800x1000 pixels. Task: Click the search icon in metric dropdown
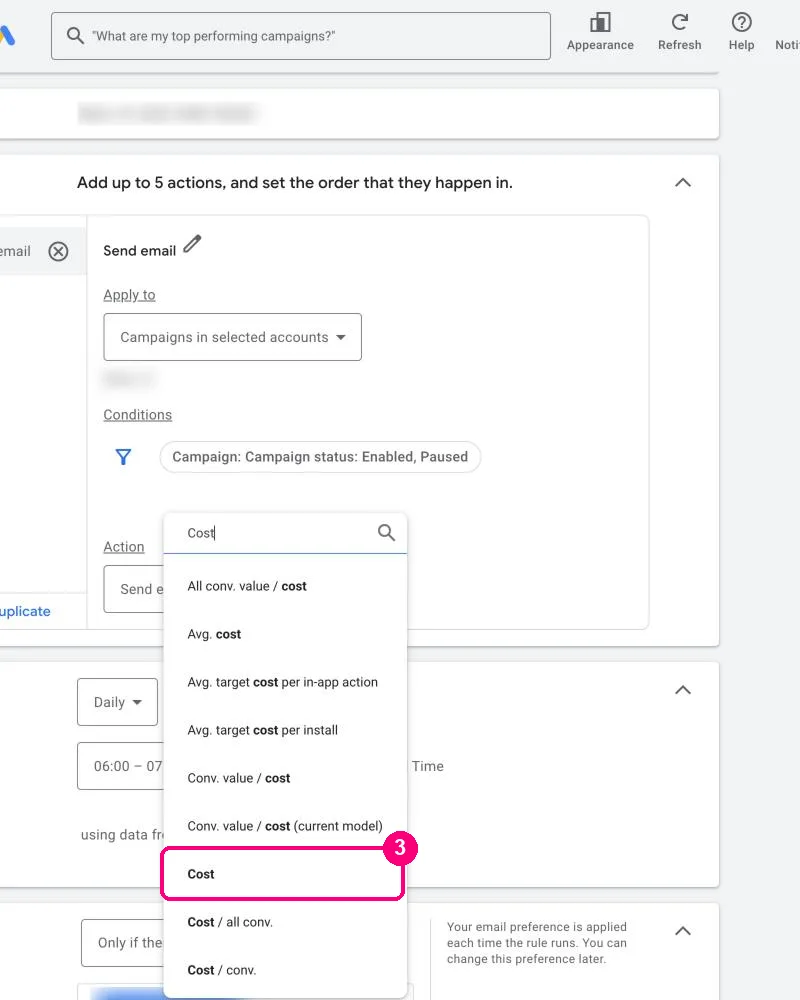pyautogui.click(x=386, y=533)
